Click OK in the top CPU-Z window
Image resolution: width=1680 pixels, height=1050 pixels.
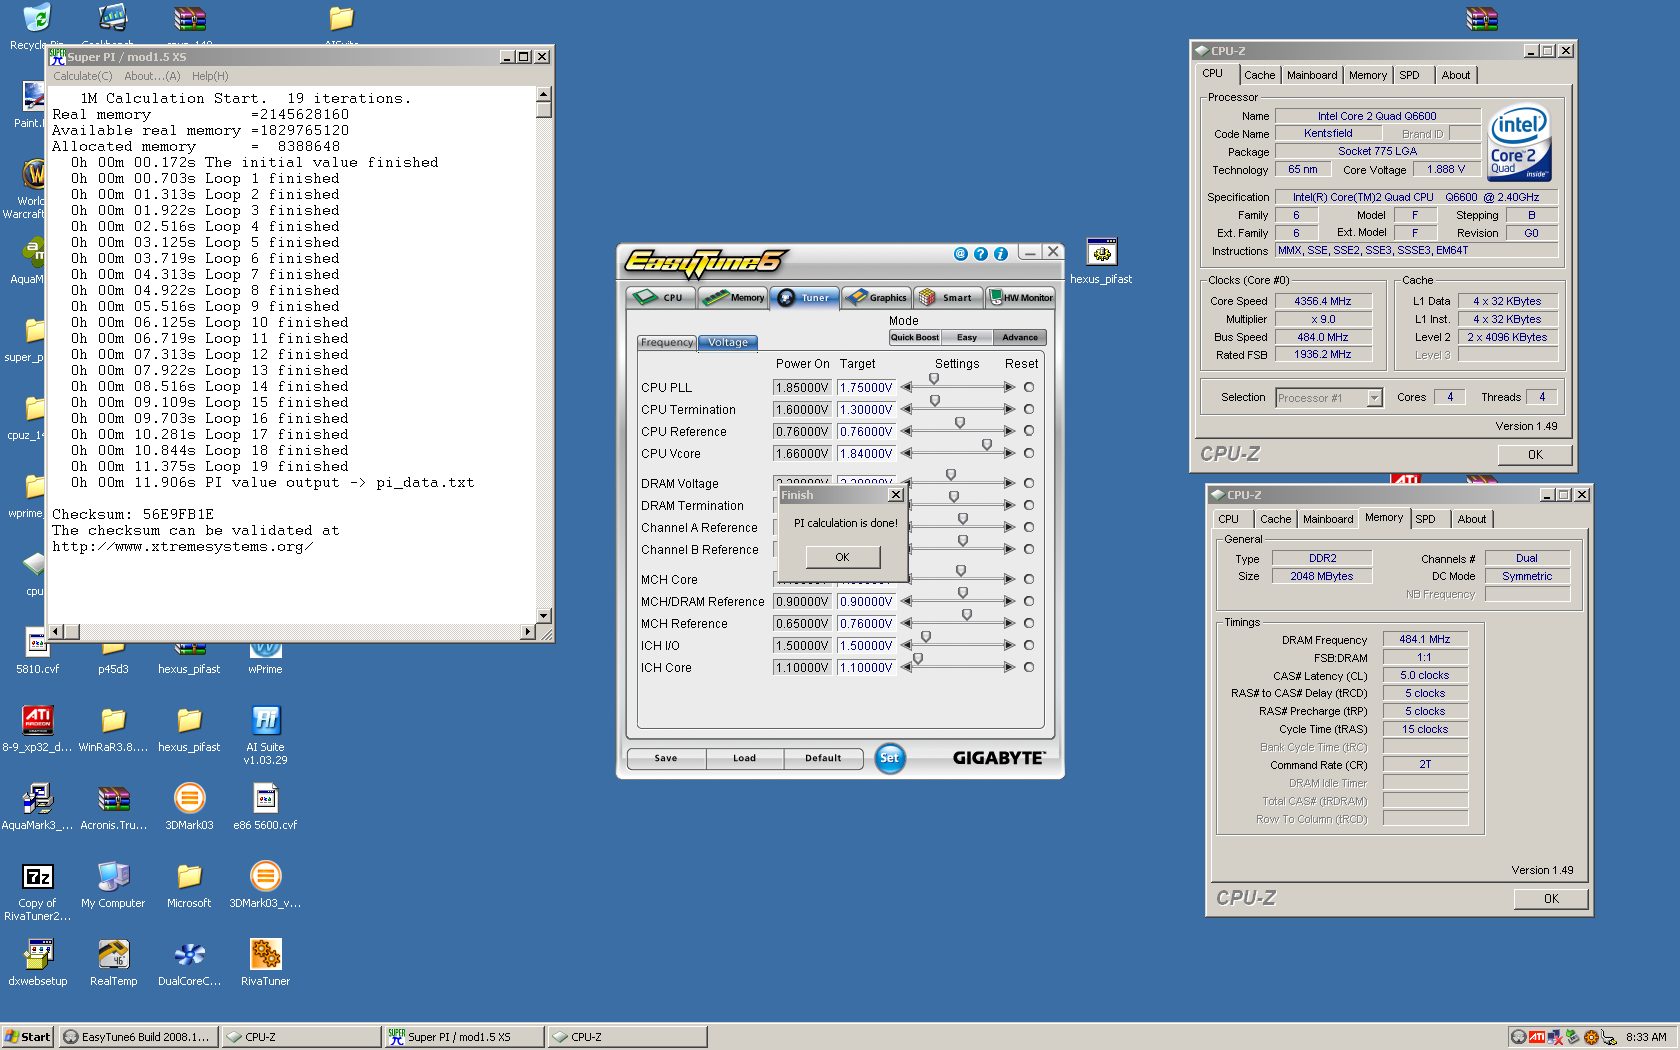point(1535,454)
